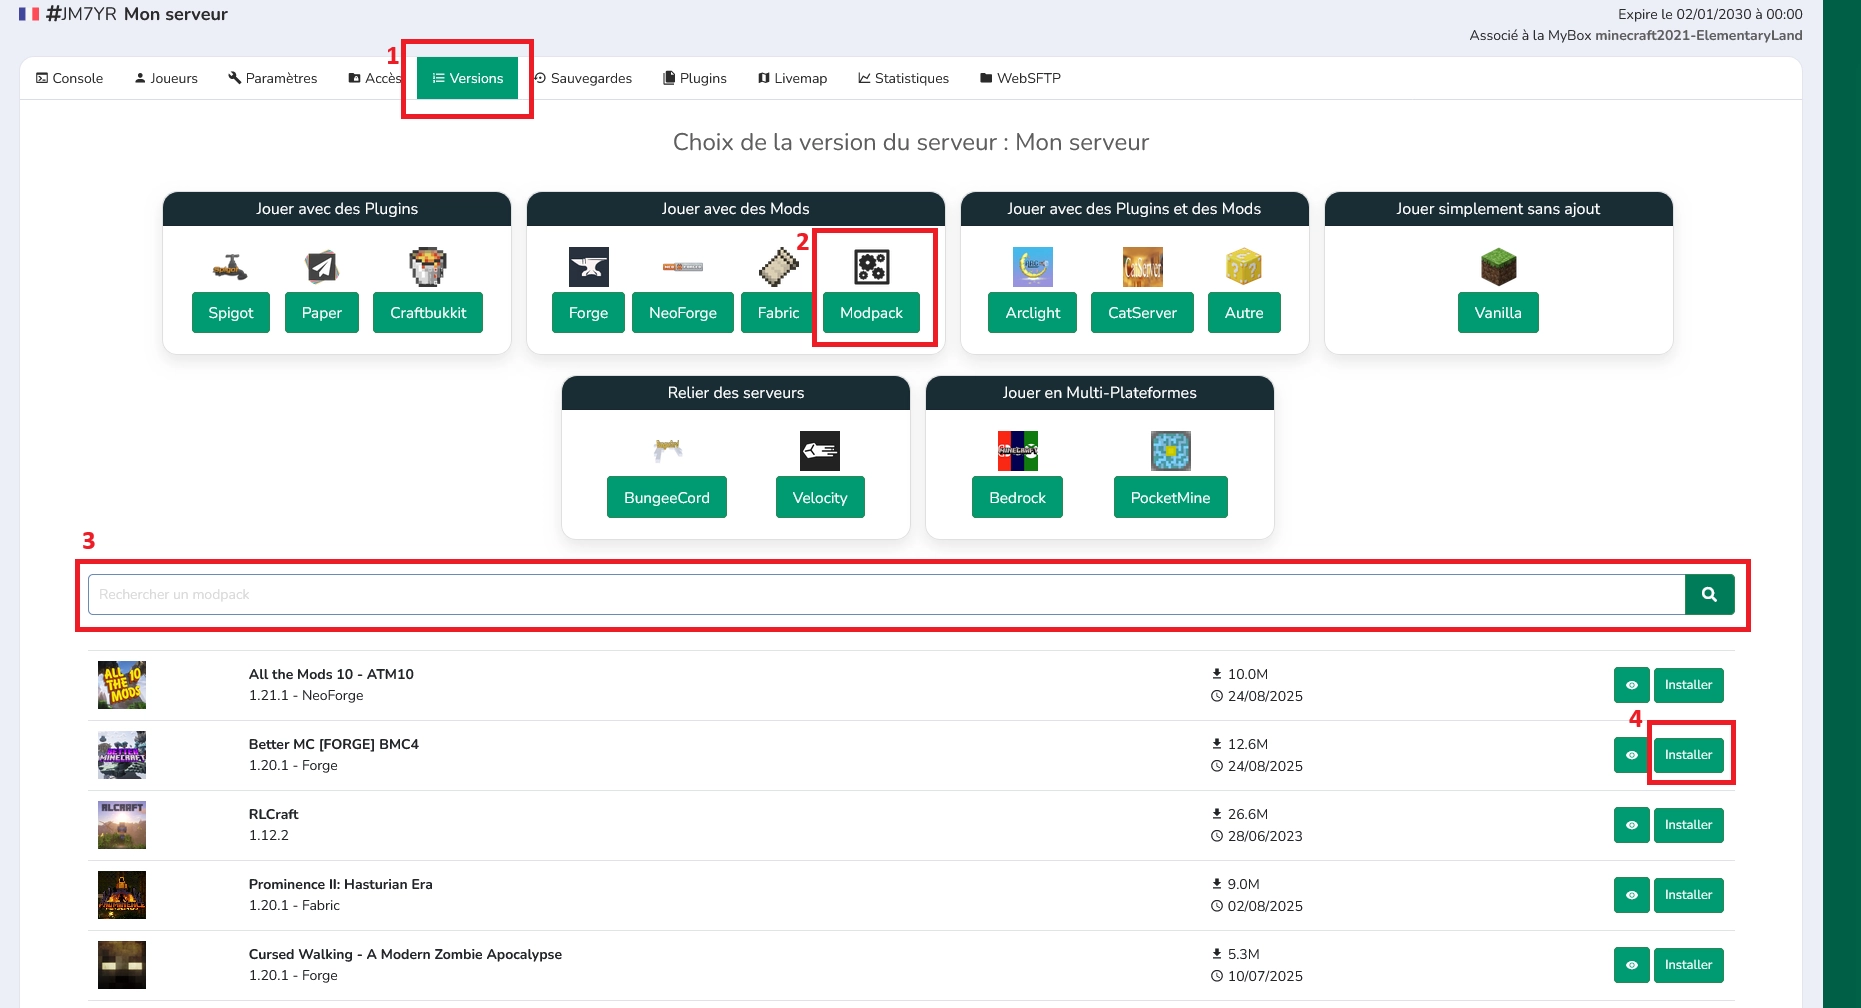The height and width of the screenshot is (1008, 1861).
Task: Click 'minecraft2021-ElementaryLand' MyBox name
Action: coord(1699,35)
